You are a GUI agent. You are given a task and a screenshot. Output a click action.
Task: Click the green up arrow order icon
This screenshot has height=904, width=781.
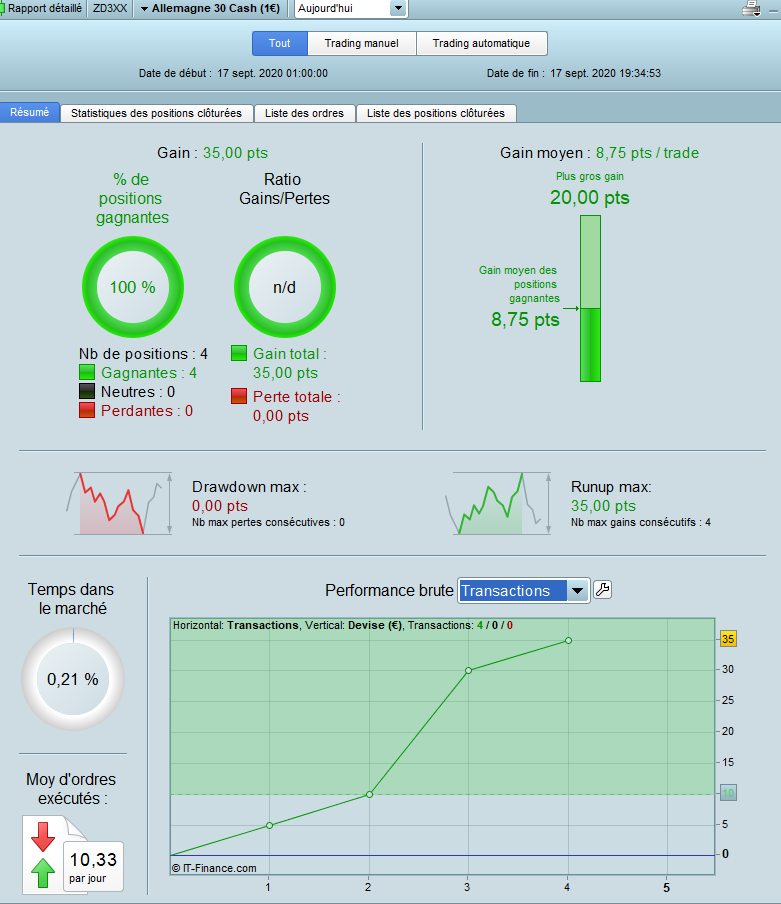click(43, 873)
